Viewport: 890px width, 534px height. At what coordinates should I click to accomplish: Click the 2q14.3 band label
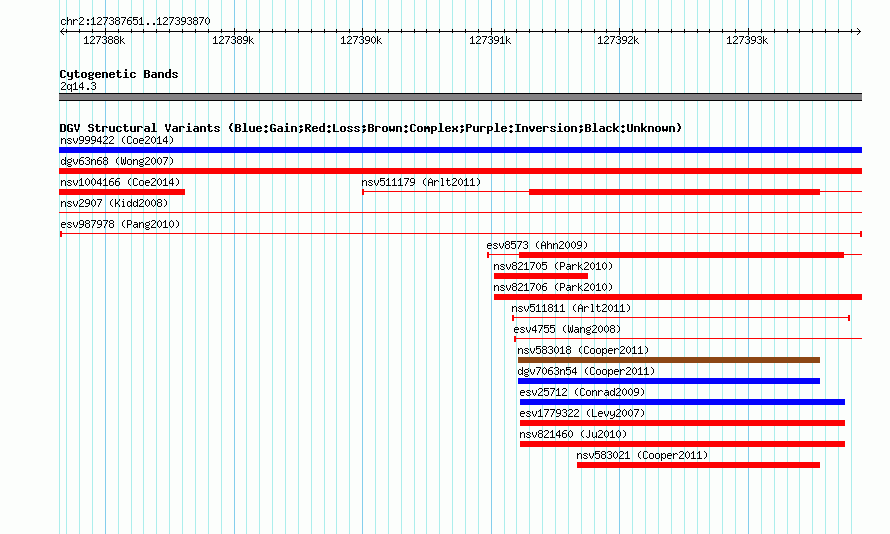[x=78, y=86]
